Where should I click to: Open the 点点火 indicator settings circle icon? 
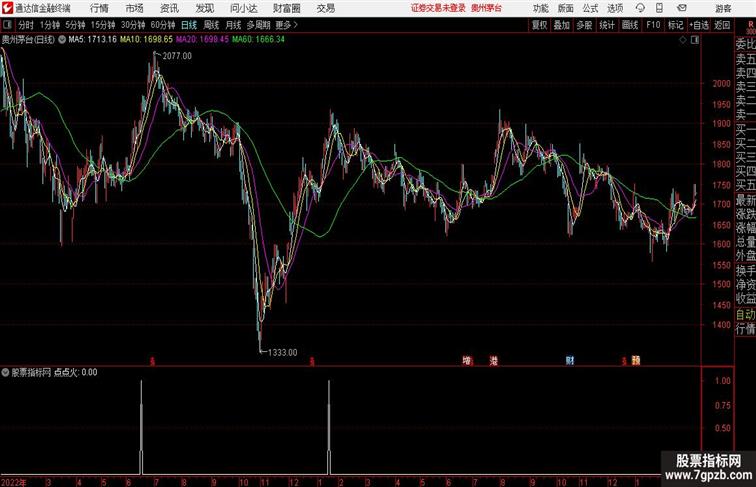coord(5,372)
